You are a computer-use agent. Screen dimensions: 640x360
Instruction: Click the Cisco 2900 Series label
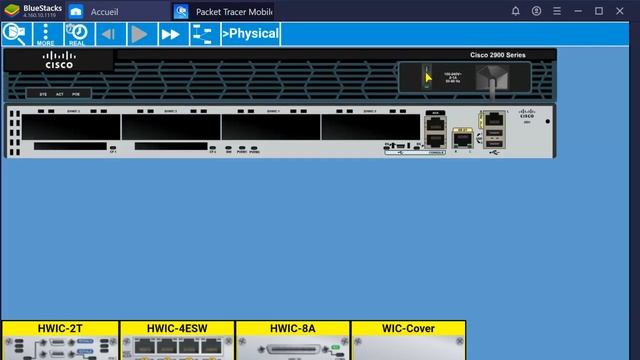click(498, 55)
